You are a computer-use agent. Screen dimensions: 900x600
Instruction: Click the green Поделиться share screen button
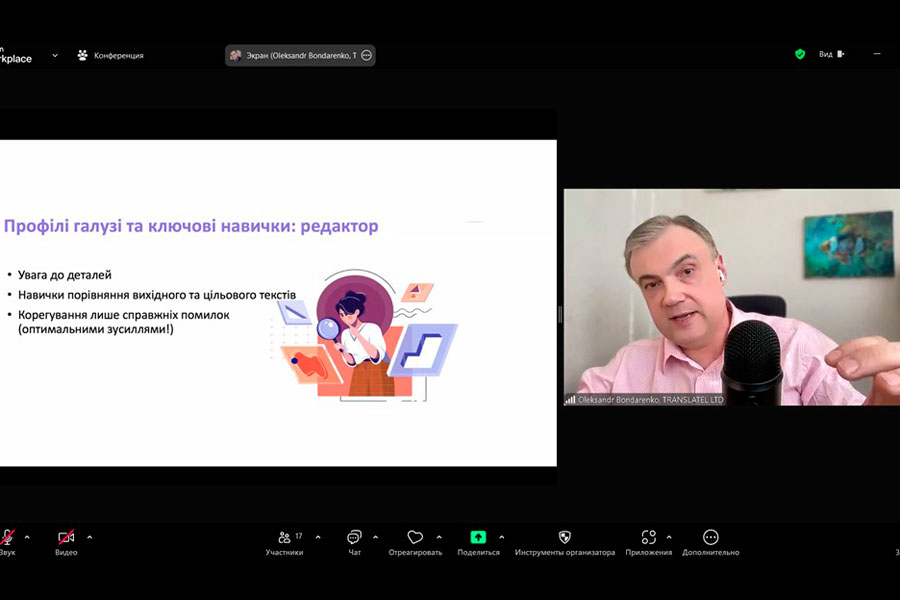point(478,542)
